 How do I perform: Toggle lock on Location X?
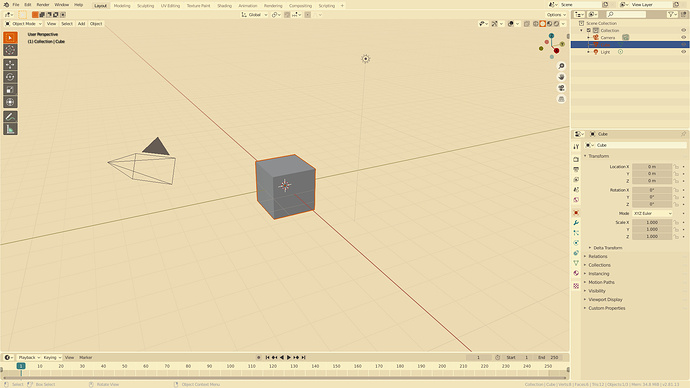pos(675,167)
